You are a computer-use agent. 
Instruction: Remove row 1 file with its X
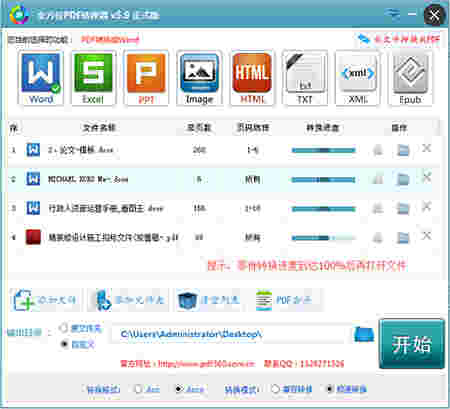coord(427,148)
